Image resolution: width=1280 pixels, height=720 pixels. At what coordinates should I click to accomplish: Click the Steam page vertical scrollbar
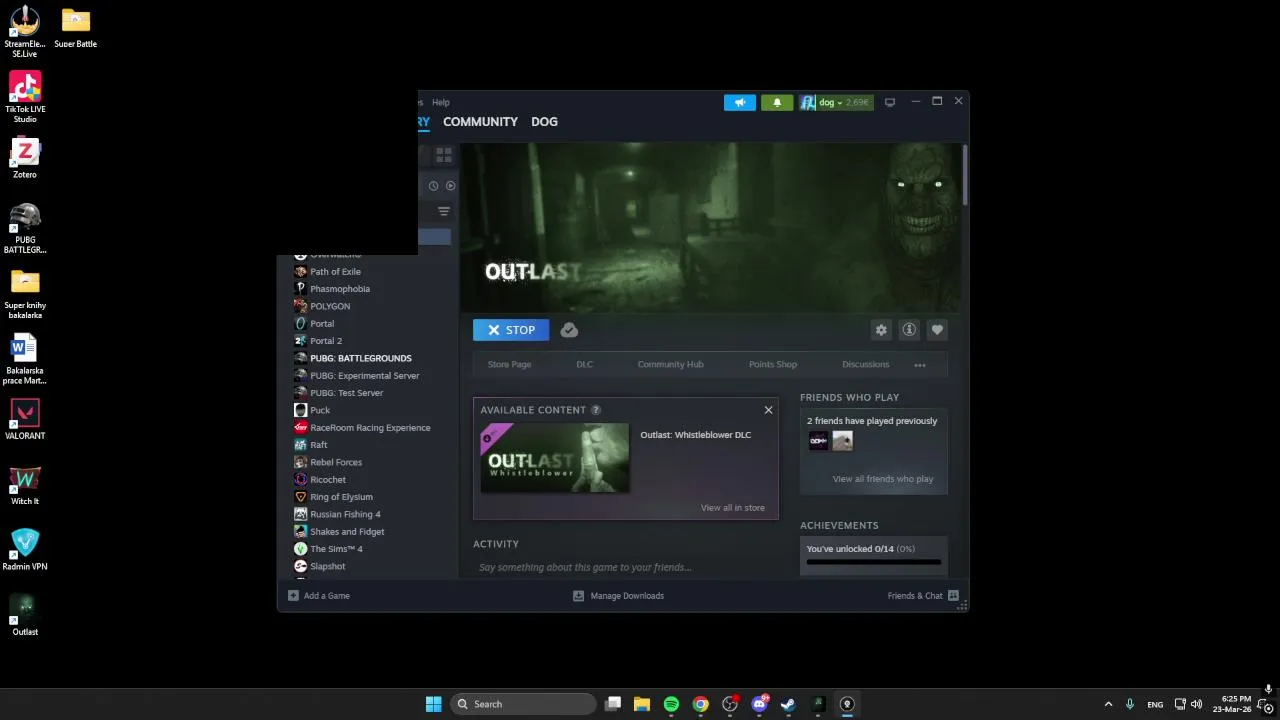click(x=964, y=176)
